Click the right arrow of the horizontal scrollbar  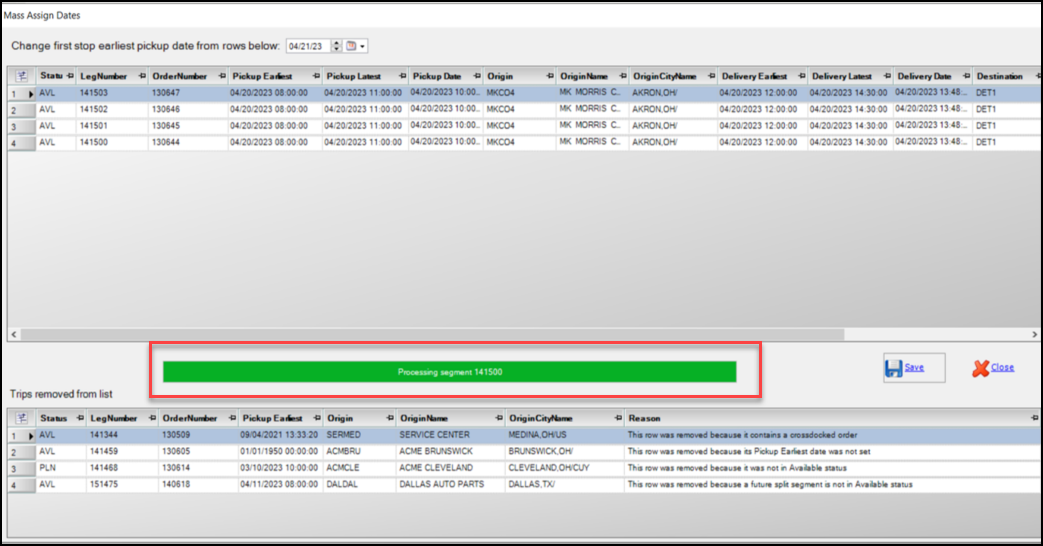click(x=1034, y=335)
